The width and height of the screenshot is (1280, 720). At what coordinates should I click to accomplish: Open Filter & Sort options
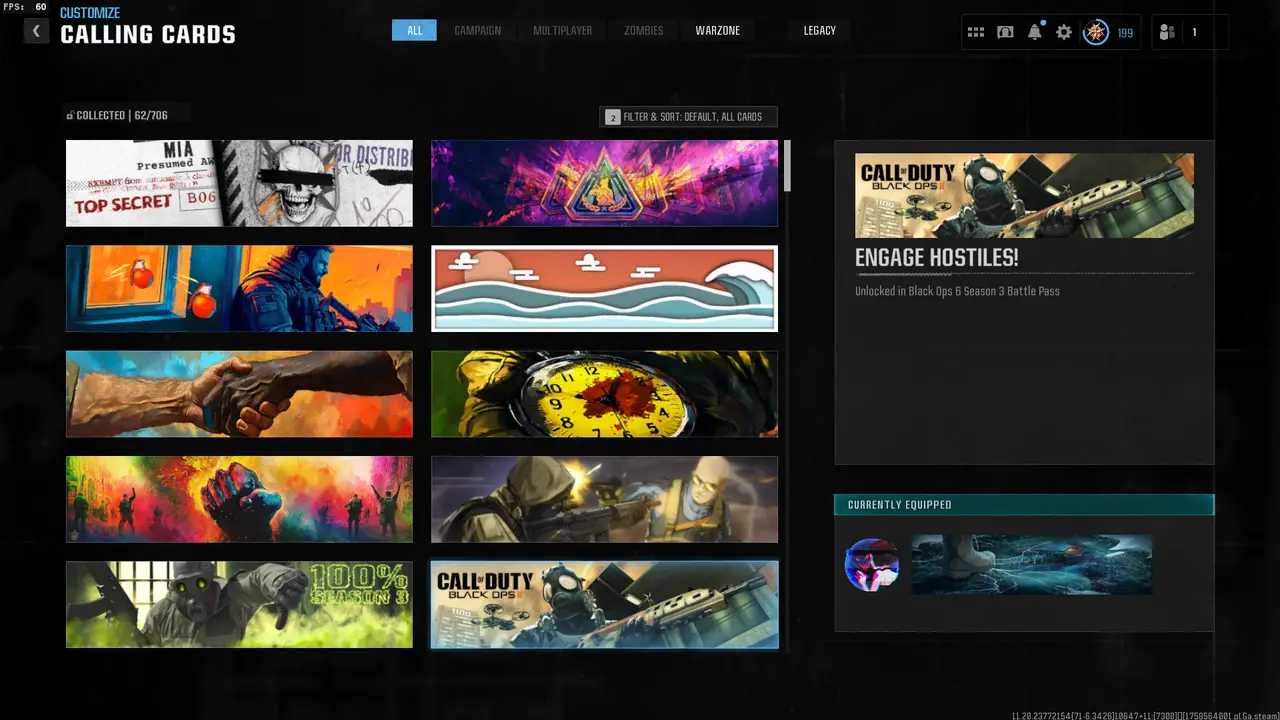[688, 117]
